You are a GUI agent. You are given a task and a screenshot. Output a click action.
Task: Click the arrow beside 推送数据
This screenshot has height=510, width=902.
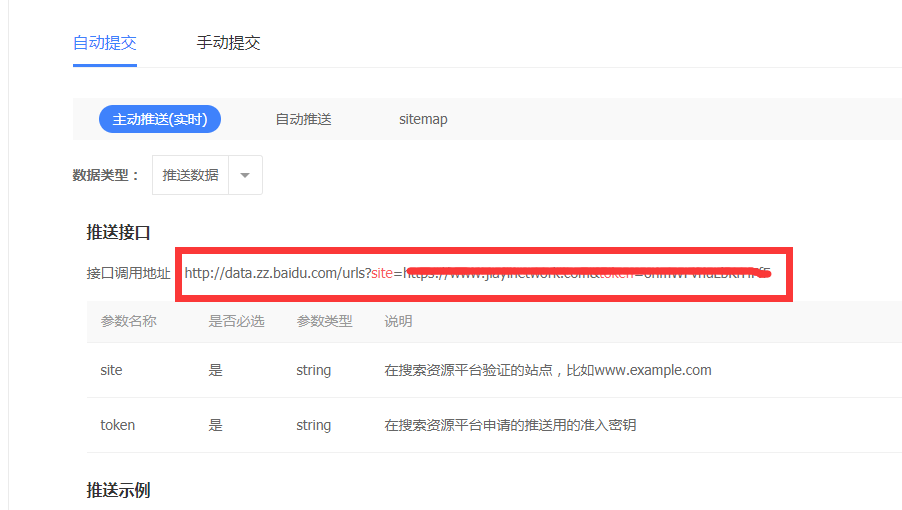(245, 175)
